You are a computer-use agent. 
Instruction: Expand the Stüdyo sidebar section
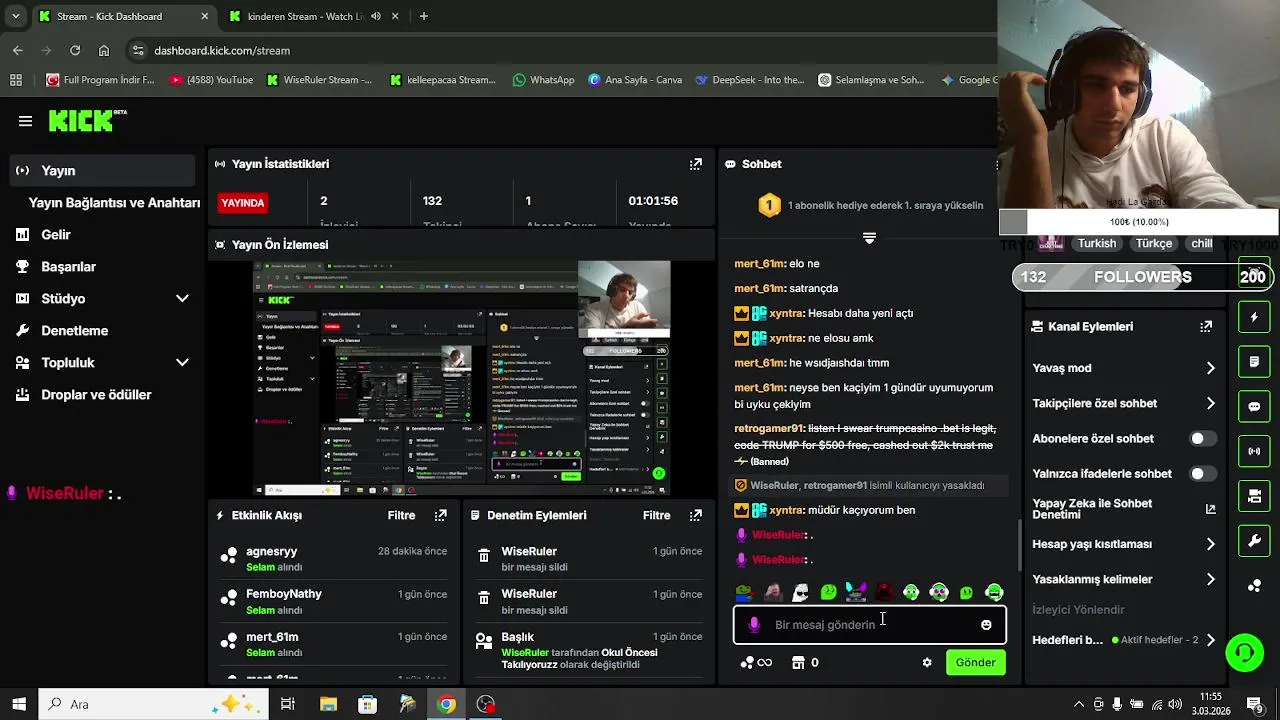click(x=182, y=298)
